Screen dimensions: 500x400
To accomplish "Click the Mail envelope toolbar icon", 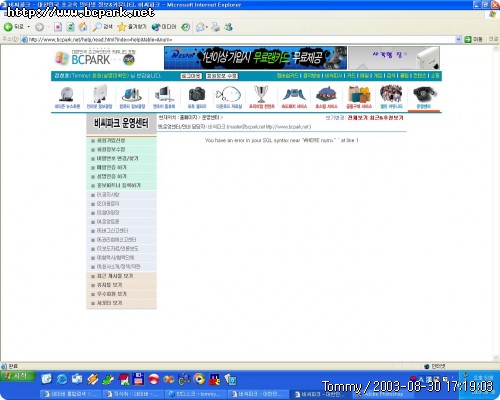I will 200,27.
